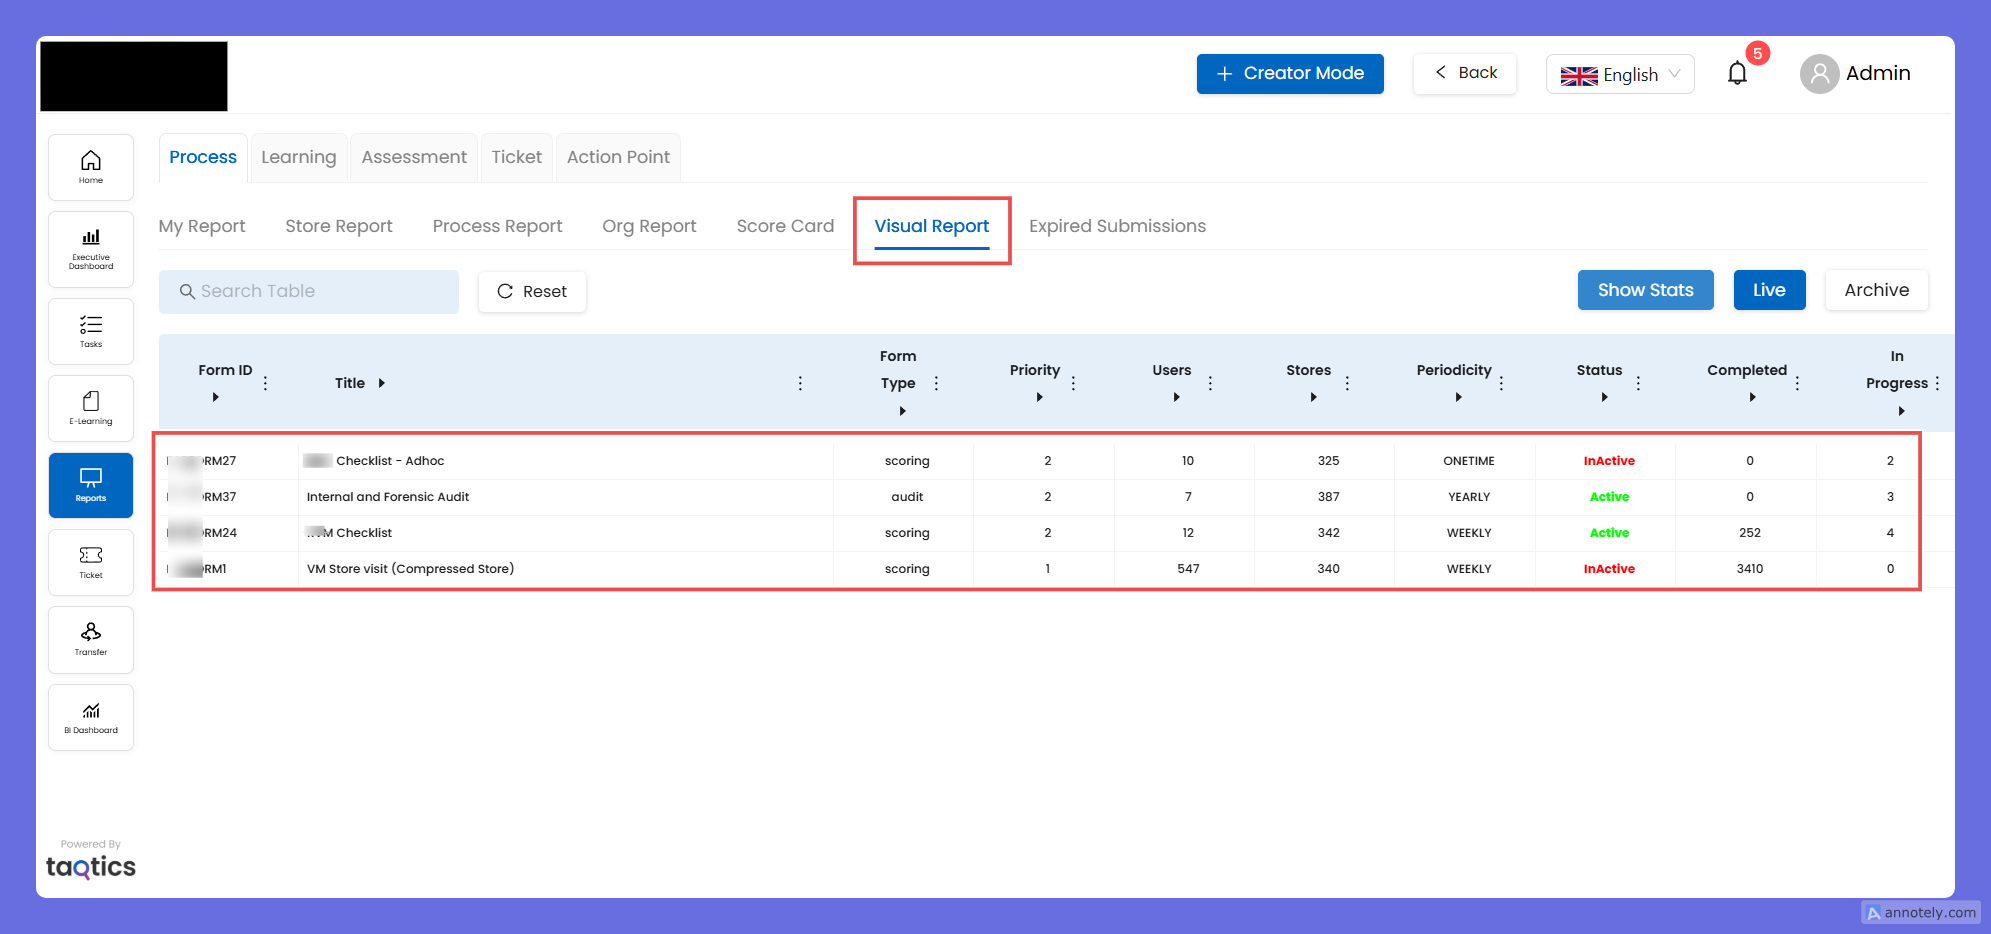Image resolution: width=1991 pixels, height=934 pixels.
Task: Open the Status column options menu
Action: tap(1638, 383)
